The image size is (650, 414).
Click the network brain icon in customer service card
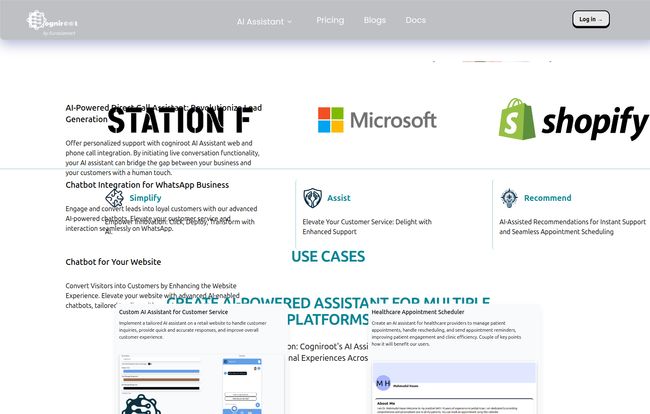click(x=141, y=404)
